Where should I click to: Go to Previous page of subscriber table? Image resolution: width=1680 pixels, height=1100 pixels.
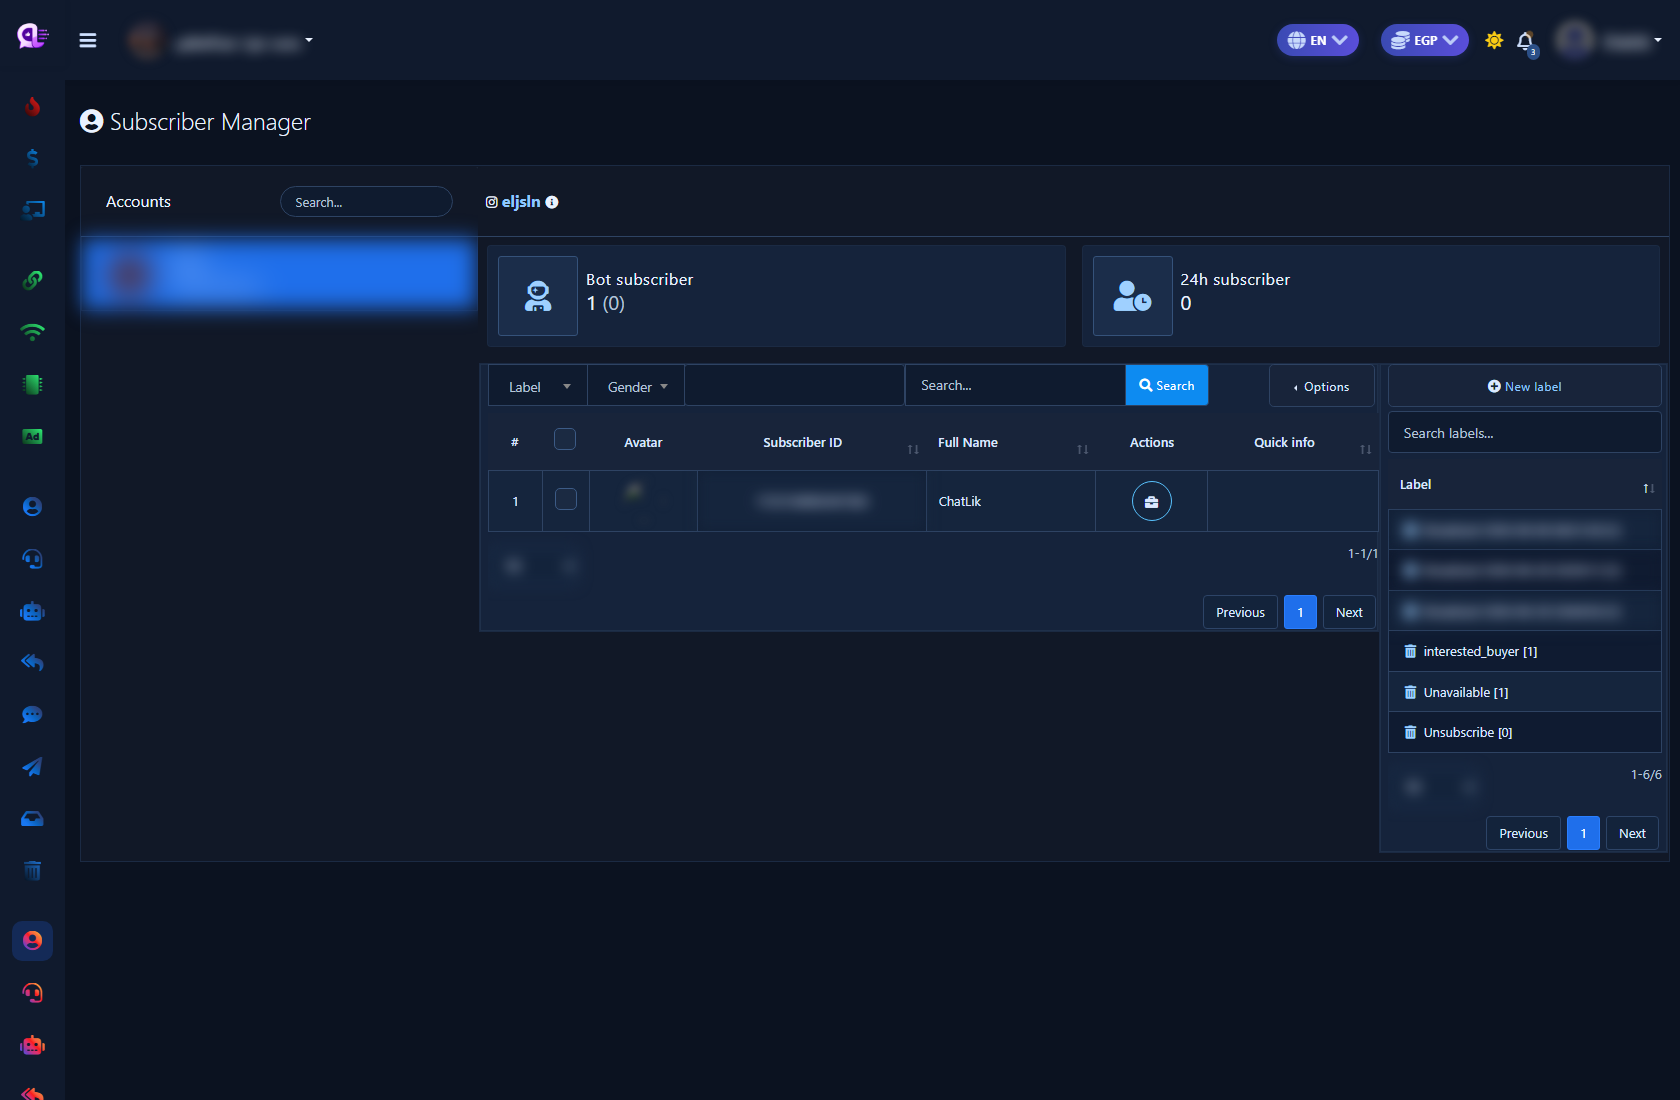coord(1240,612)
